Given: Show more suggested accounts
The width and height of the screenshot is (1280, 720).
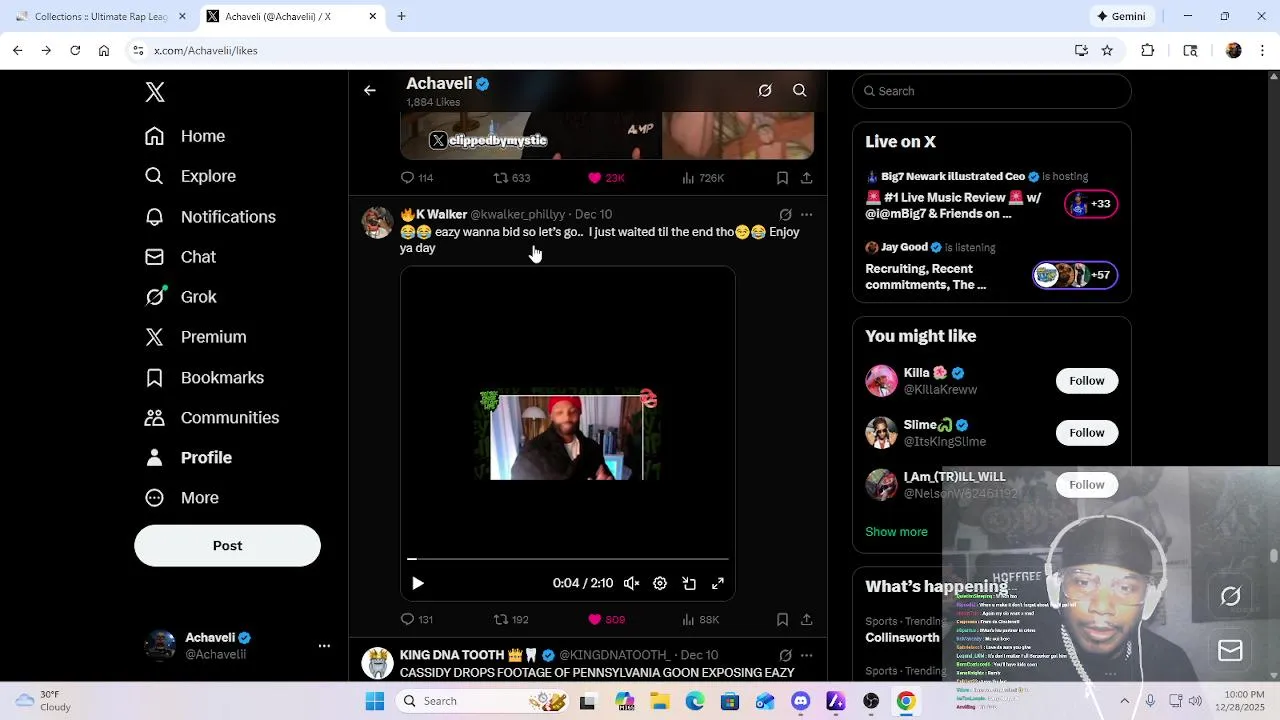Looking at the screenshot, I should [x=896, y=532].
